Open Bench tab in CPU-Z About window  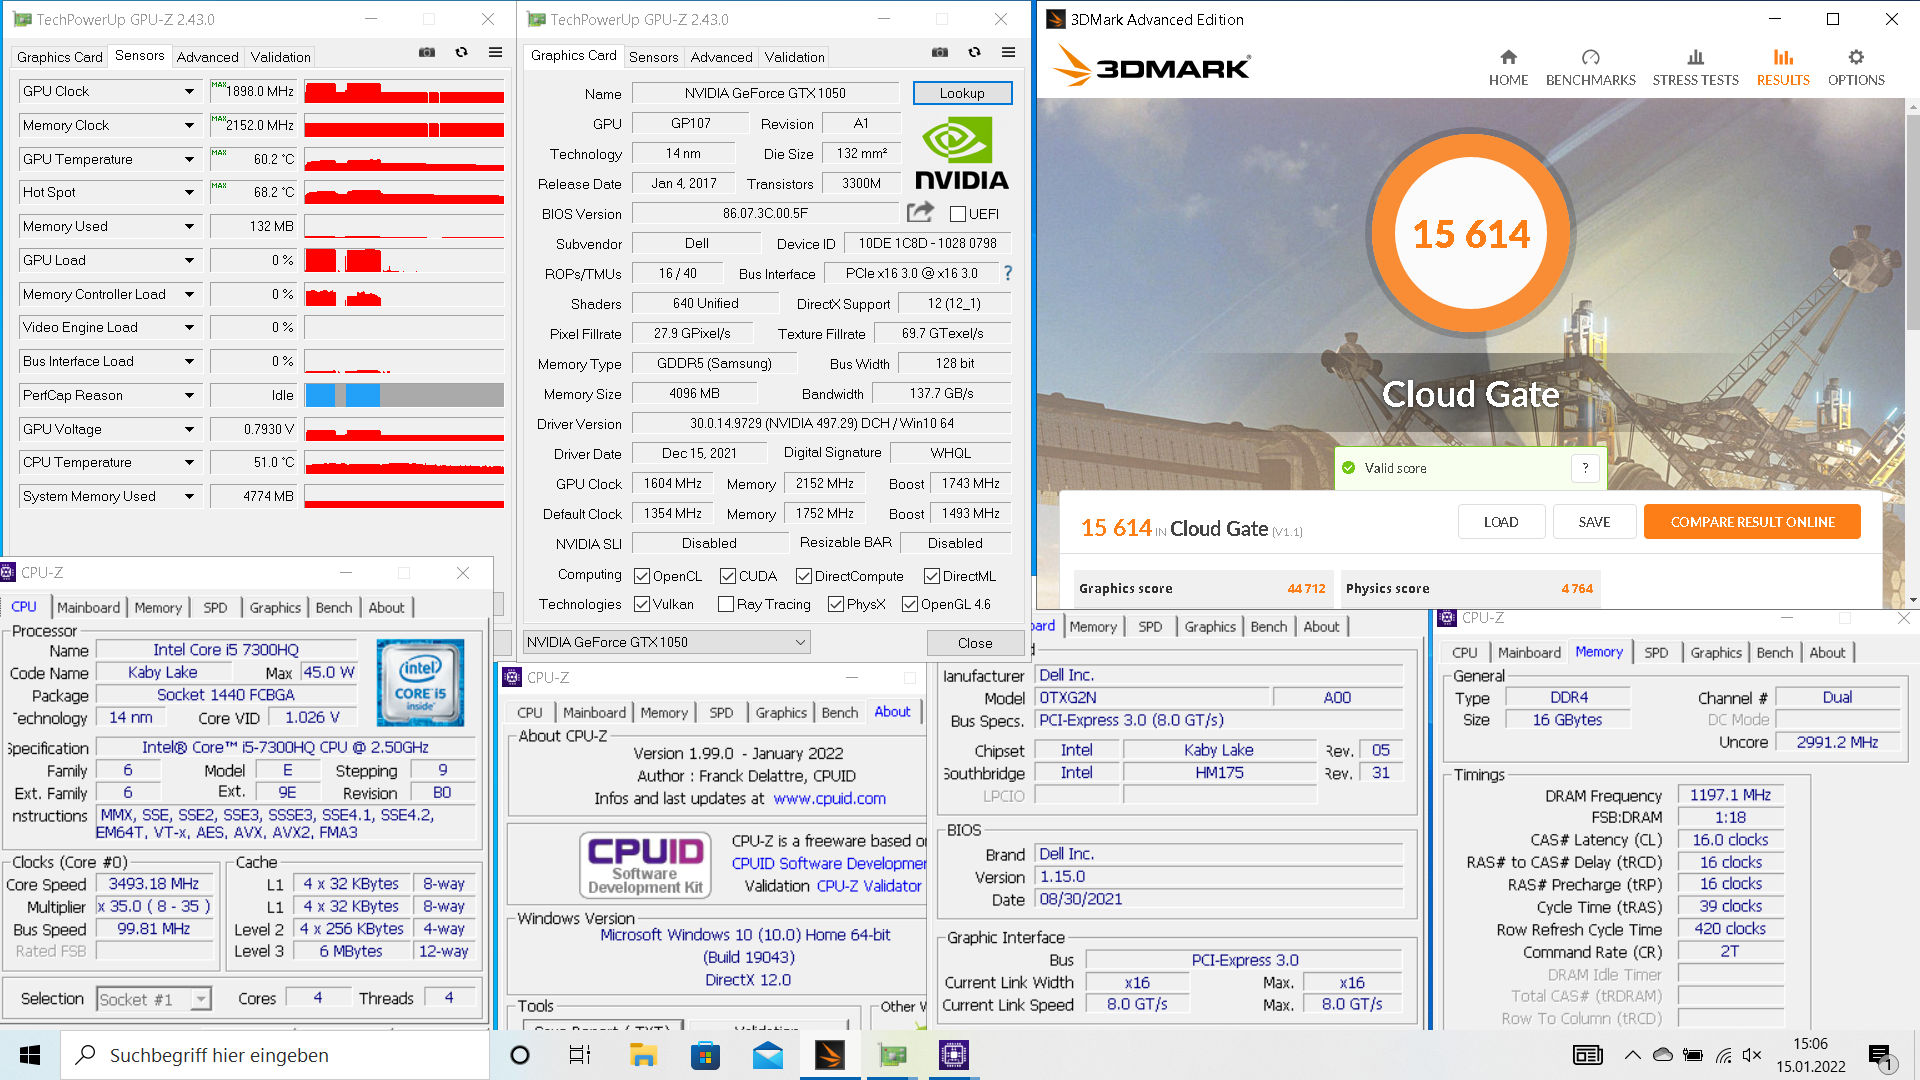(x=840, y=712)
